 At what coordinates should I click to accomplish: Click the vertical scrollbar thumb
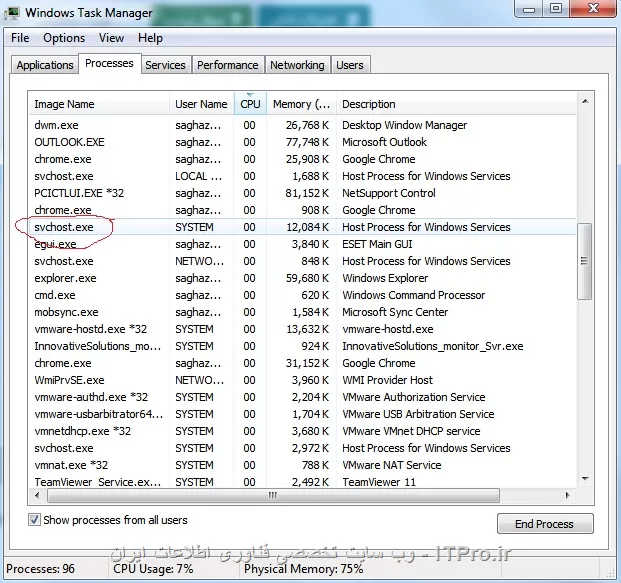(585, 261)
